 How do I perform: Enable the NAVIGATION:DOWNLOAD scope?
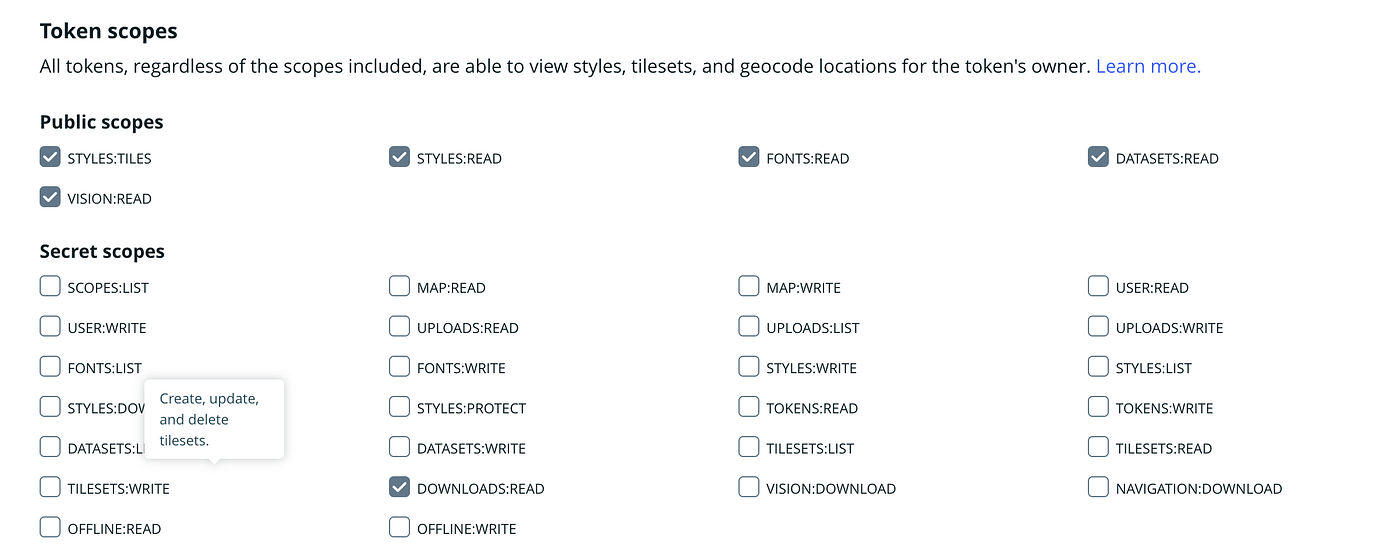tap(1098, 487)
